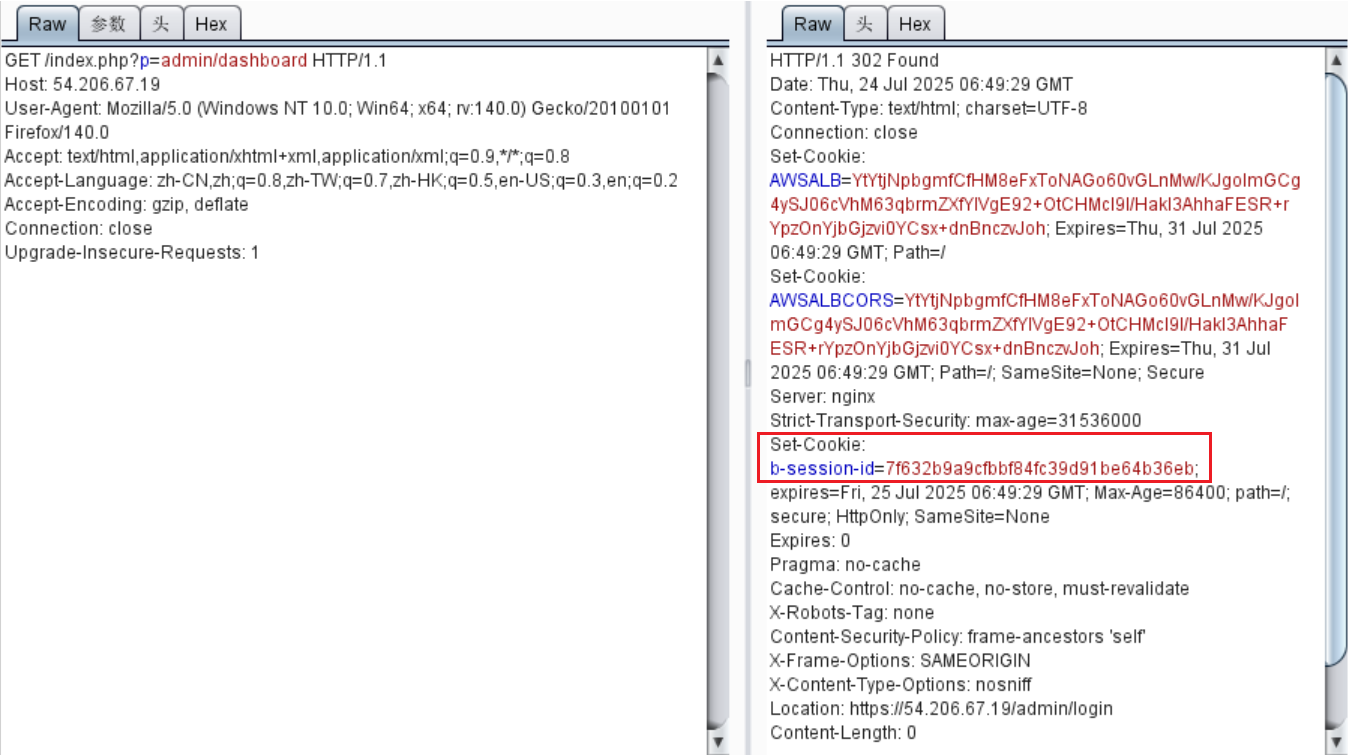This screenshot has width=1348, height=755.
Task: Switch to the 头 tab in the response panel
Action: point(862,24)
